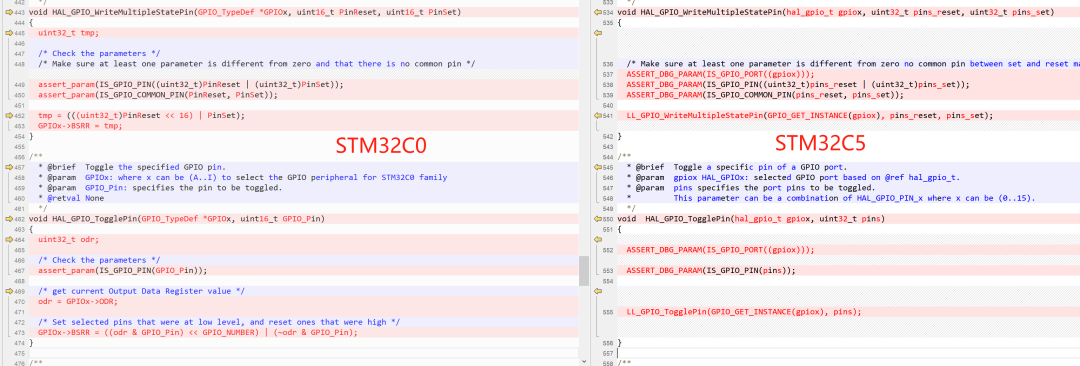Viewport: 1080px width, 366px height.
Task: Click 'LL_GPIO_TogglePin(GPIO_GET_INSTANCE(gpiox), pins);' line
Action: coord(744,312)
